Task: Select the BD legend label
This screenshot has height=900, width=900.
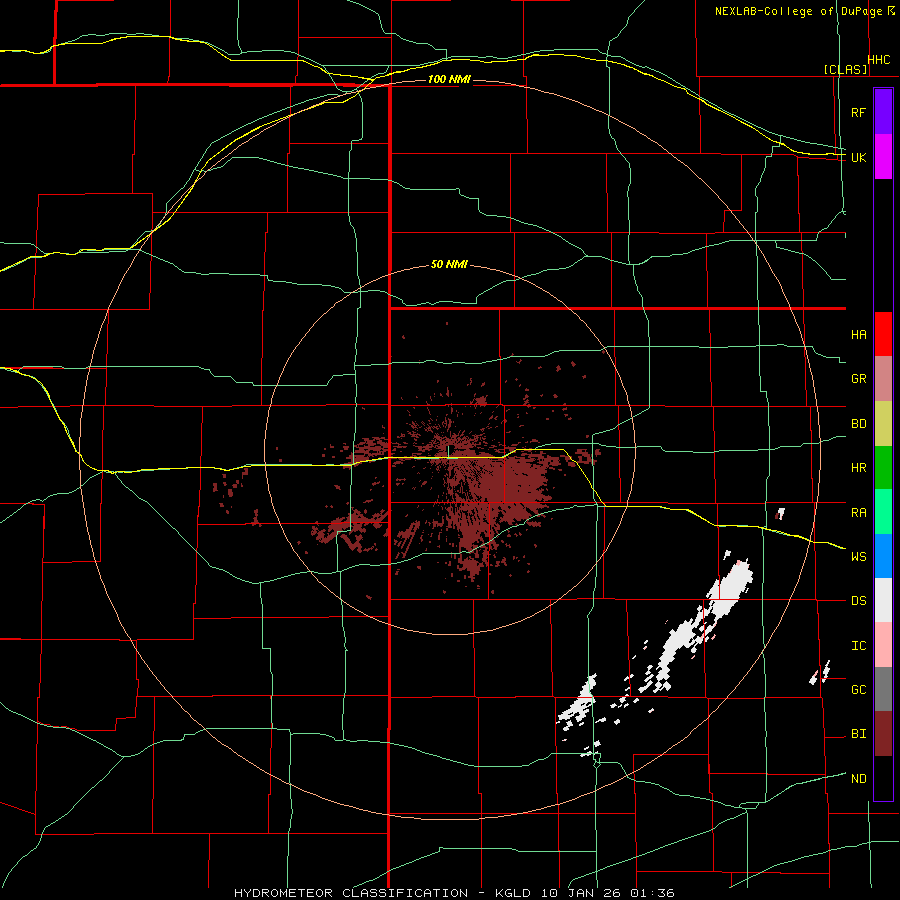Action: [x=858, y=424]
